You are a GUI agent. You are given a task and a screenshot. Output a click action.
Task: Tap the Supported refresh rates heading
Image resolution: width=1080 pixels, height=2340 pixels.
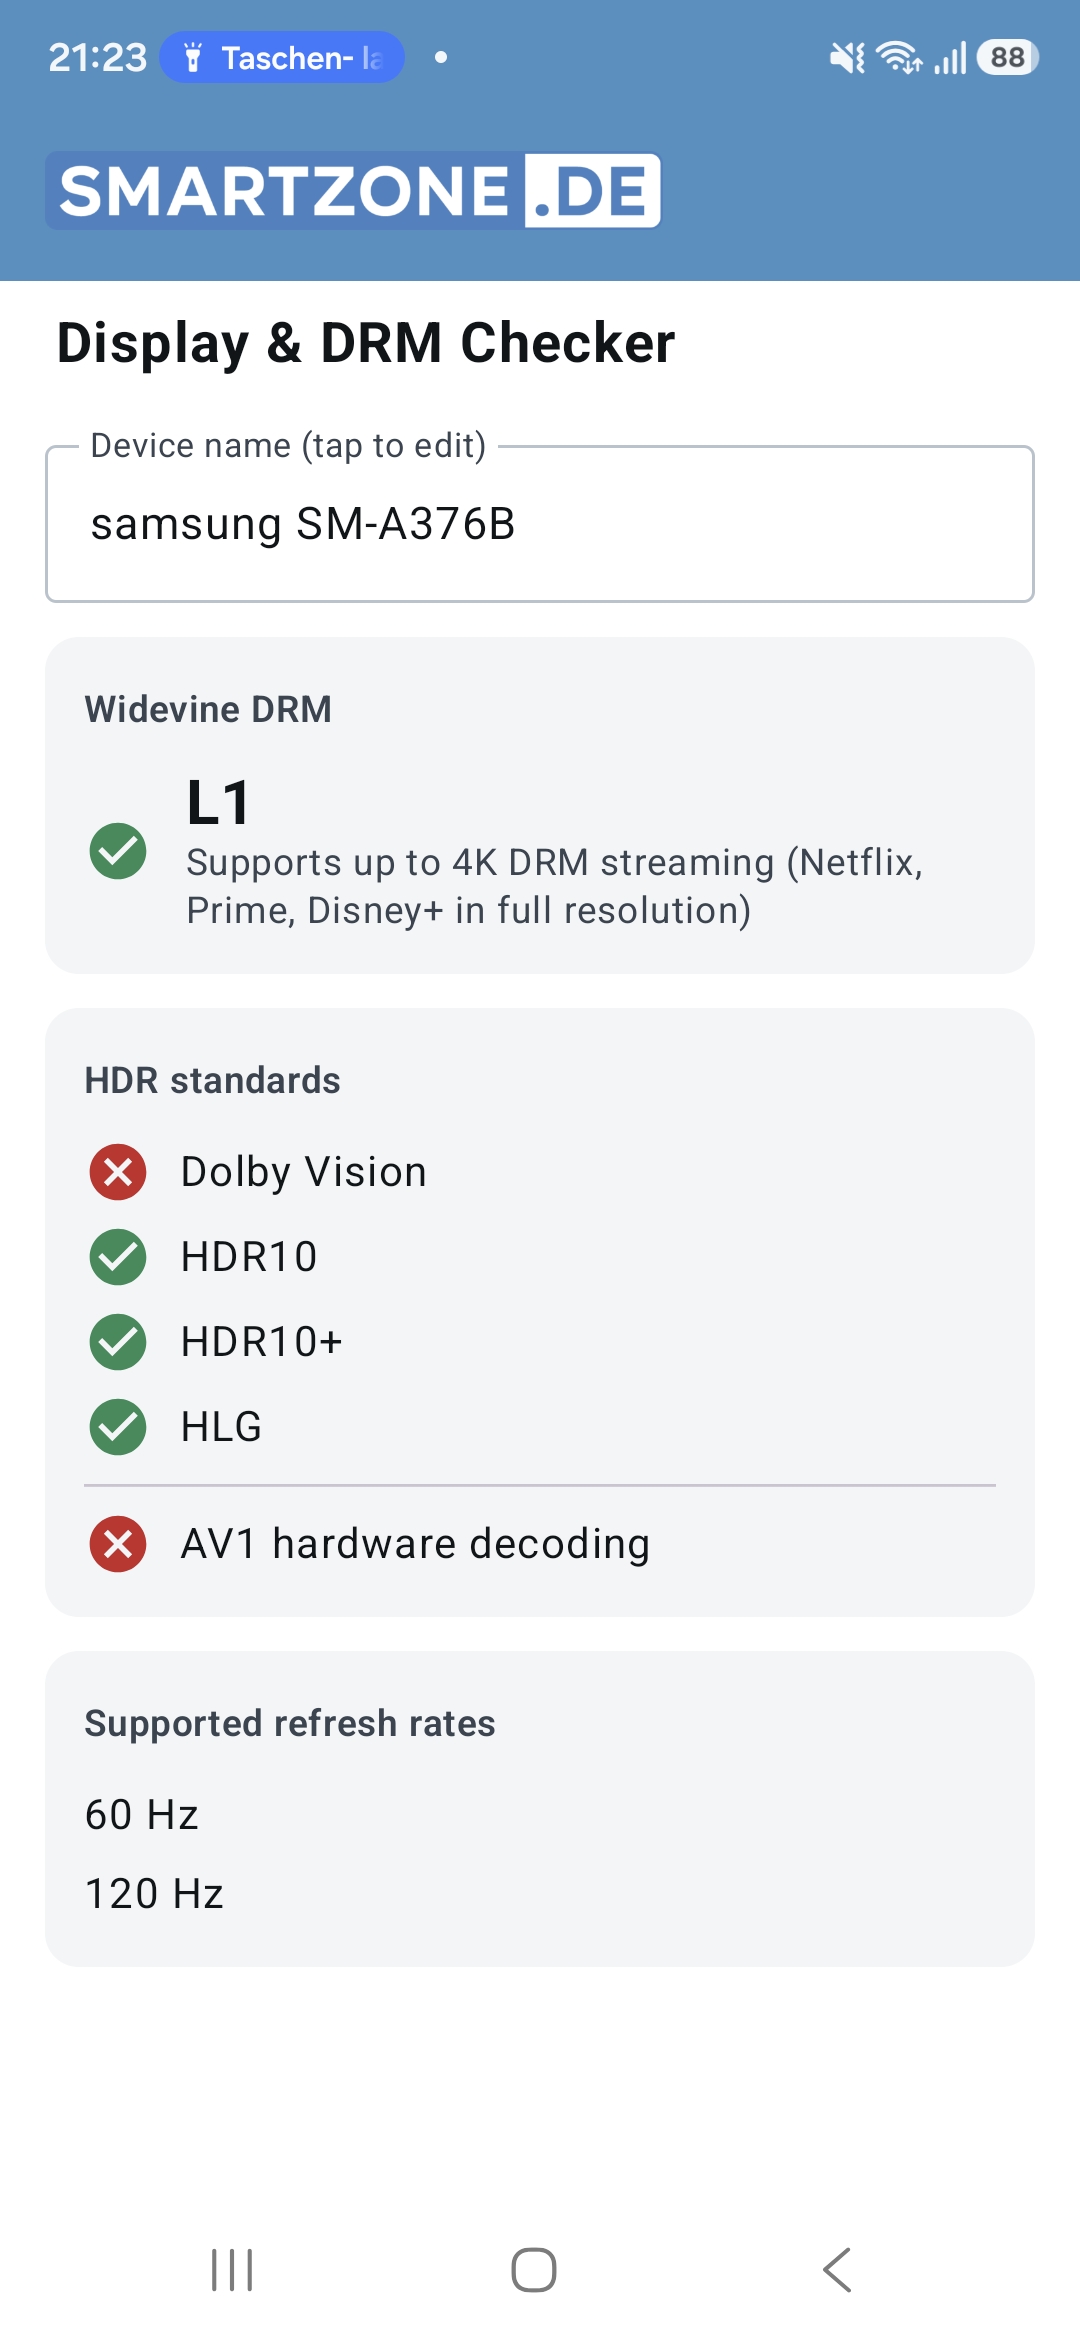click(290, 1723)
